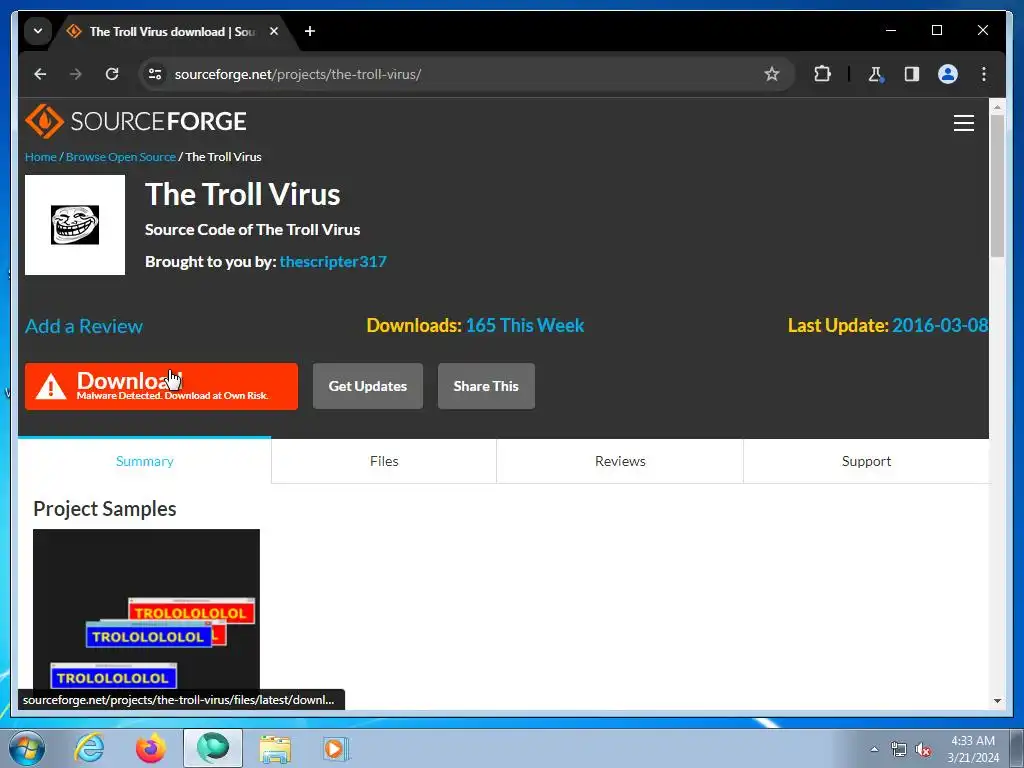Switch to the Support tab

pyautogui.click(x=866, y=461)
